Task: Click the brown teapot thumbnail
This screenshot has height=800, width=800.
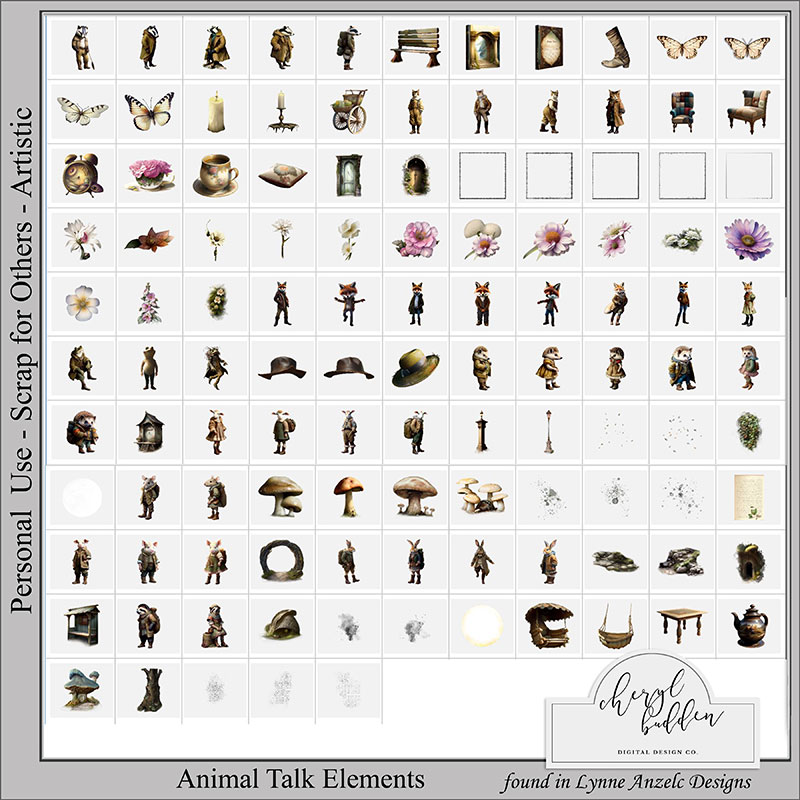Action: click(748, 625)
